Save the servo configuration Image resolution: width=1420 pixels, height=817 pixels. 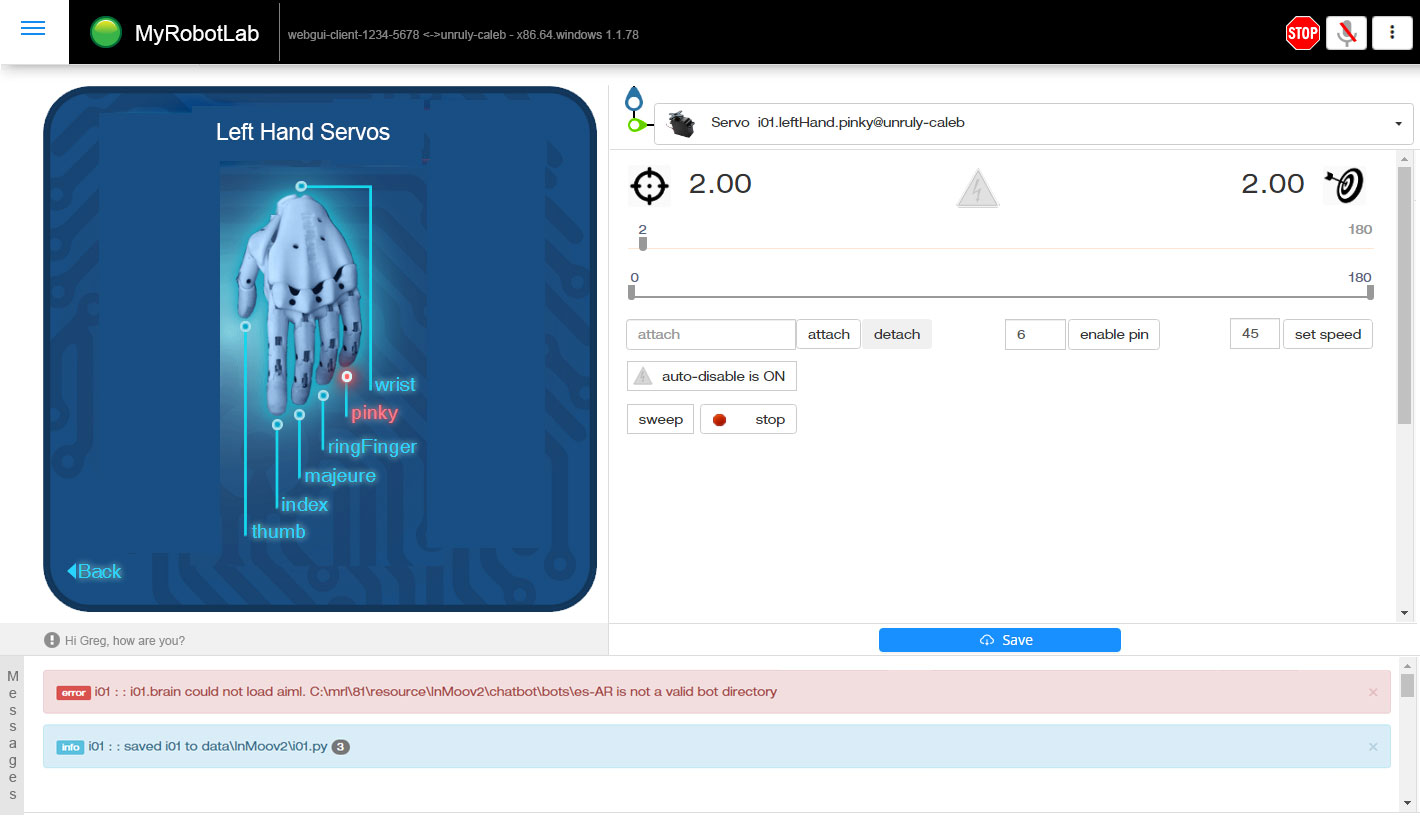coord(1000,640)
